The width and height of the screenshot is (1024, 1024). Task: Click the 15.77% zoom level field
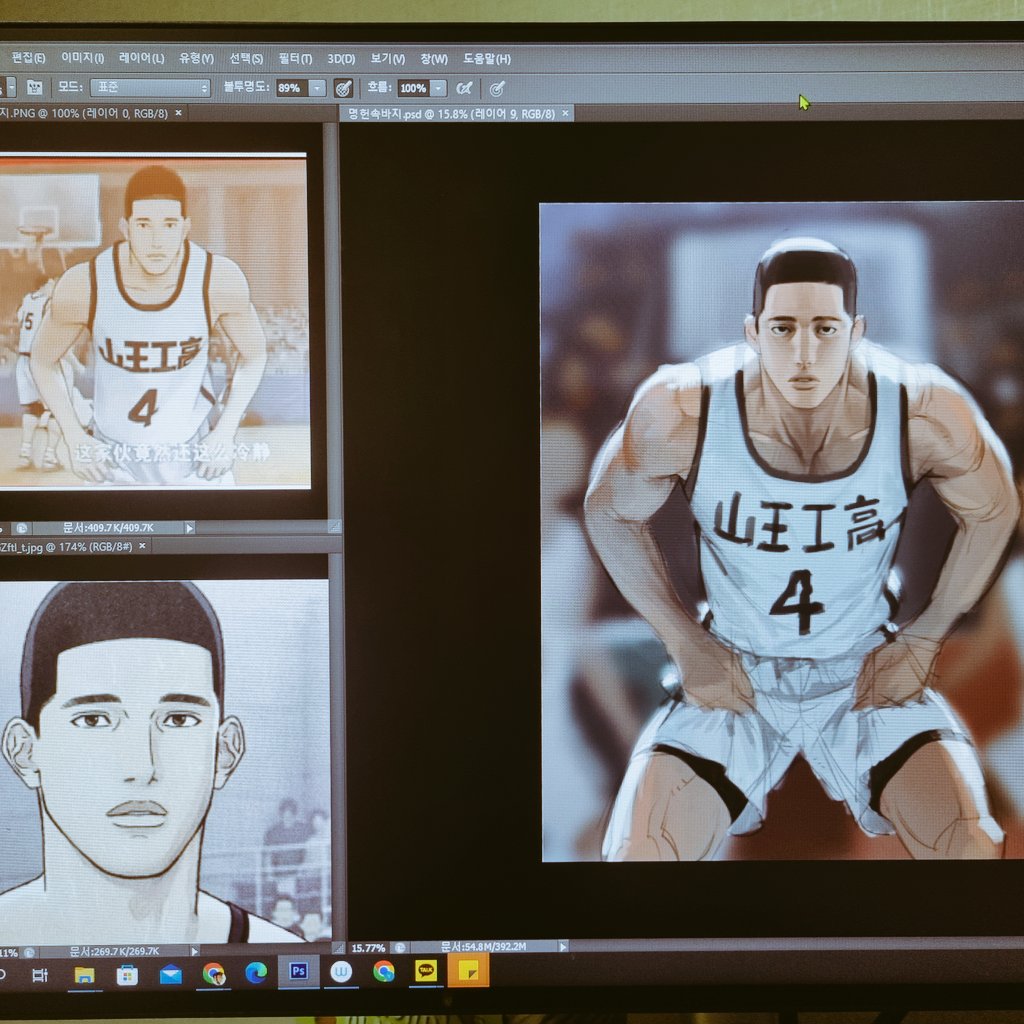pos(368,948)
